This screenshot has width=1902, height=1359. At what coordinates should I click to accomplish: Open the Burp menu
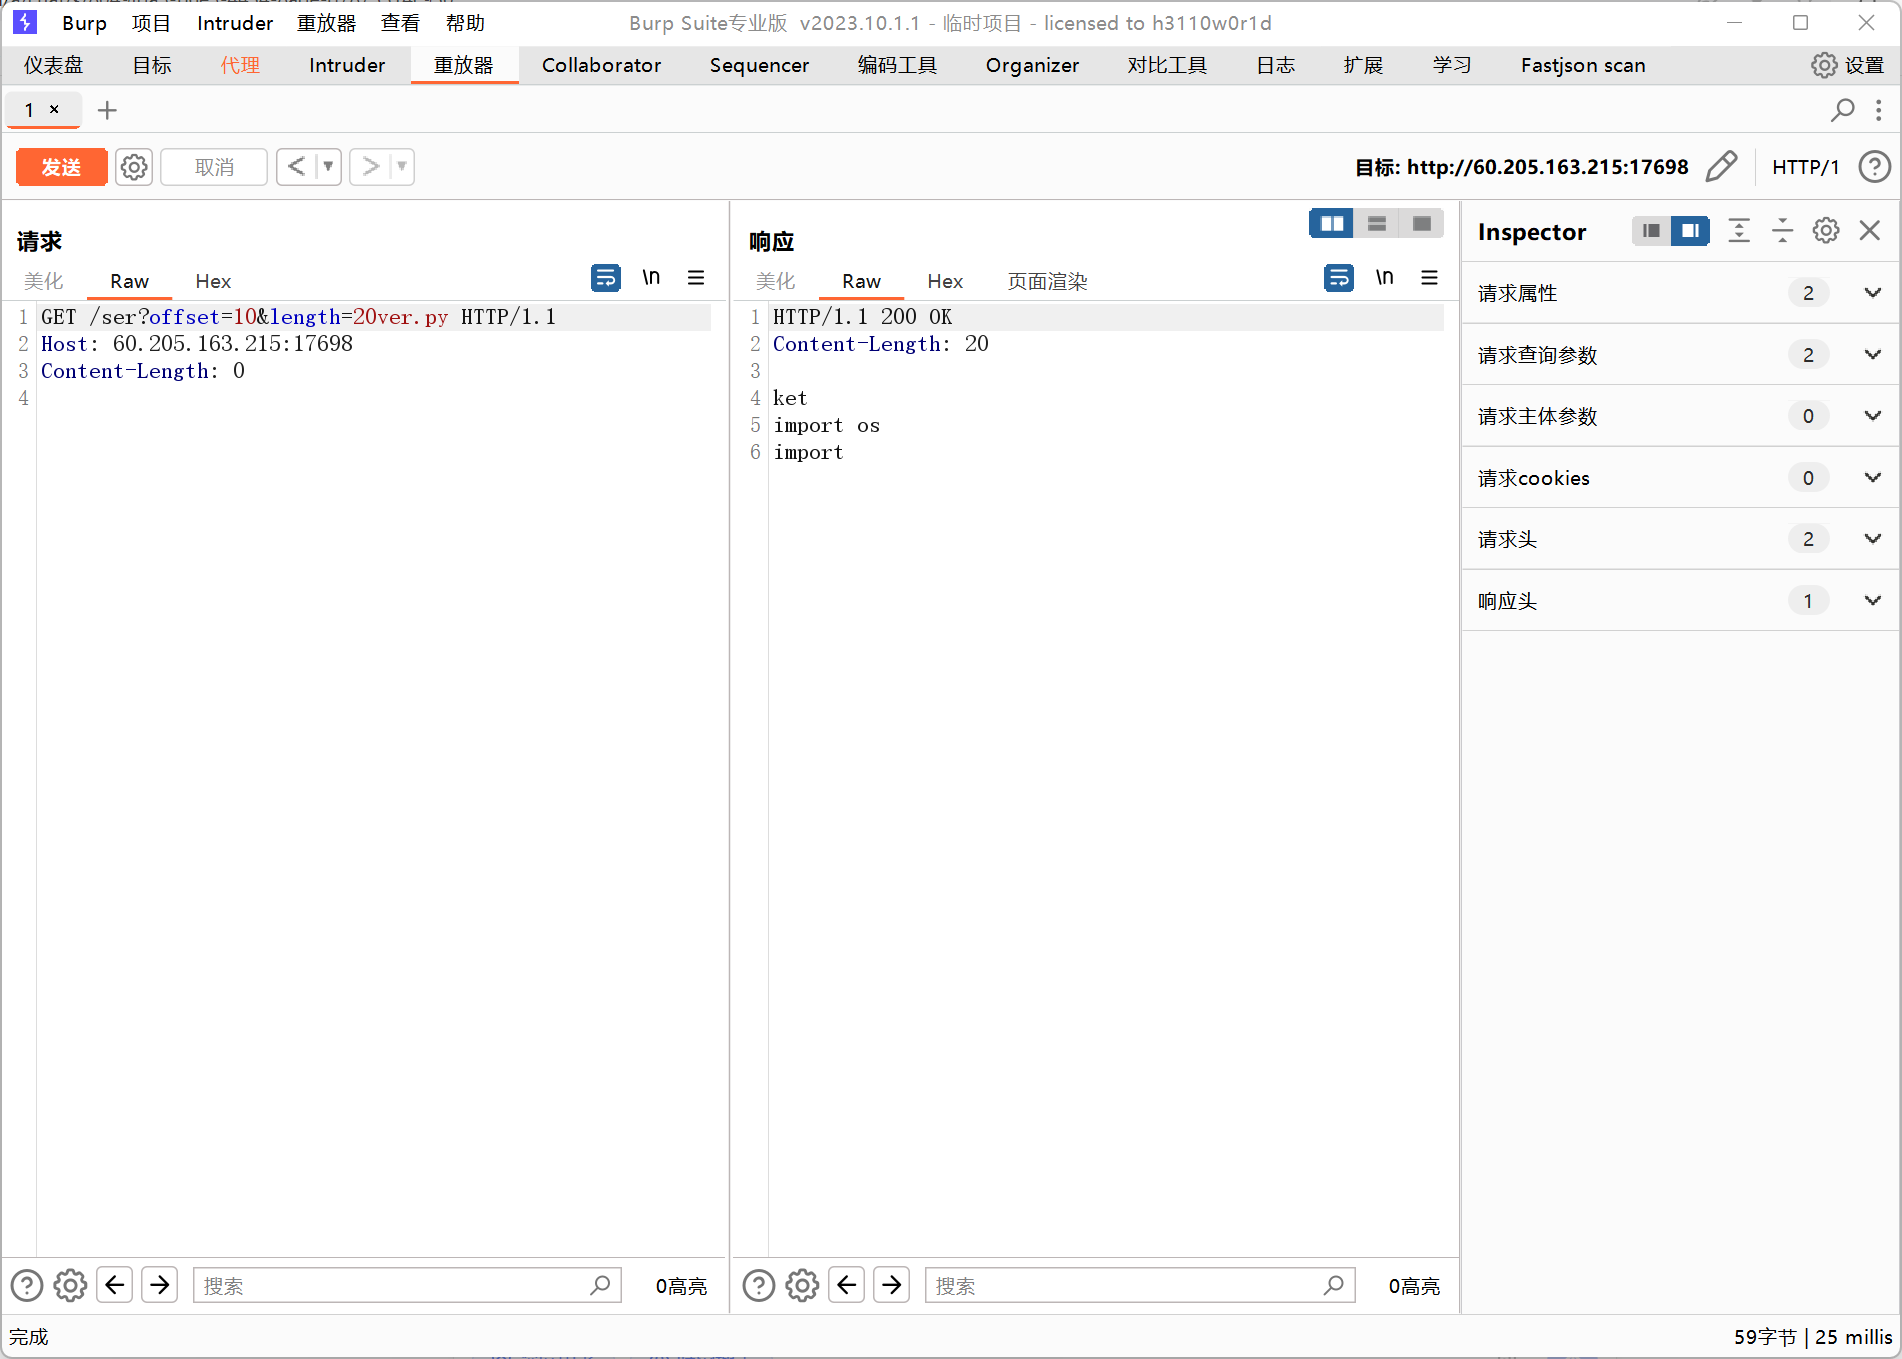tap(84, 23)
